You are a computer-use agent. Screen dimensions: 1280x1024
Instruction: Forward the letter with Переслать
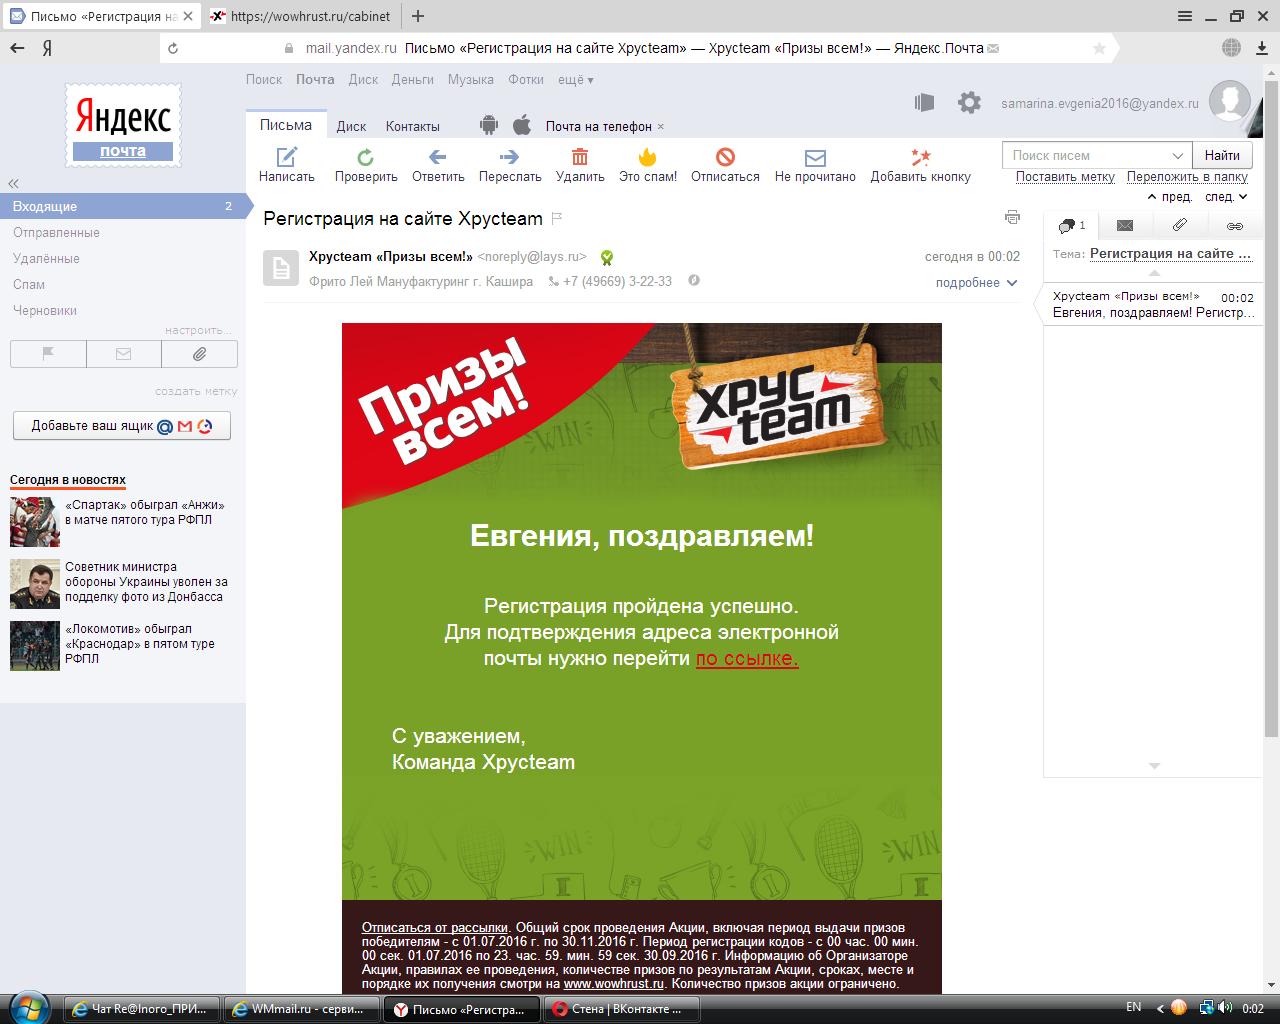click(510, 157)
